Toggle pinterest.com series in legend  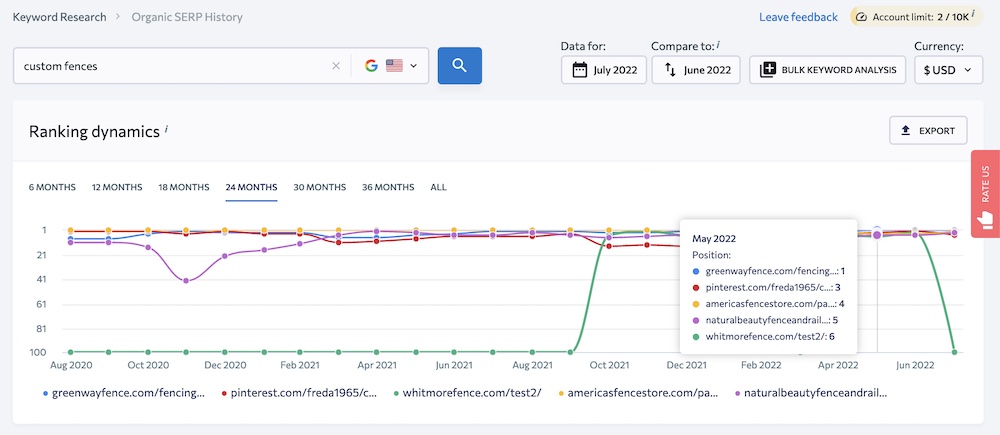pos(300,393)
